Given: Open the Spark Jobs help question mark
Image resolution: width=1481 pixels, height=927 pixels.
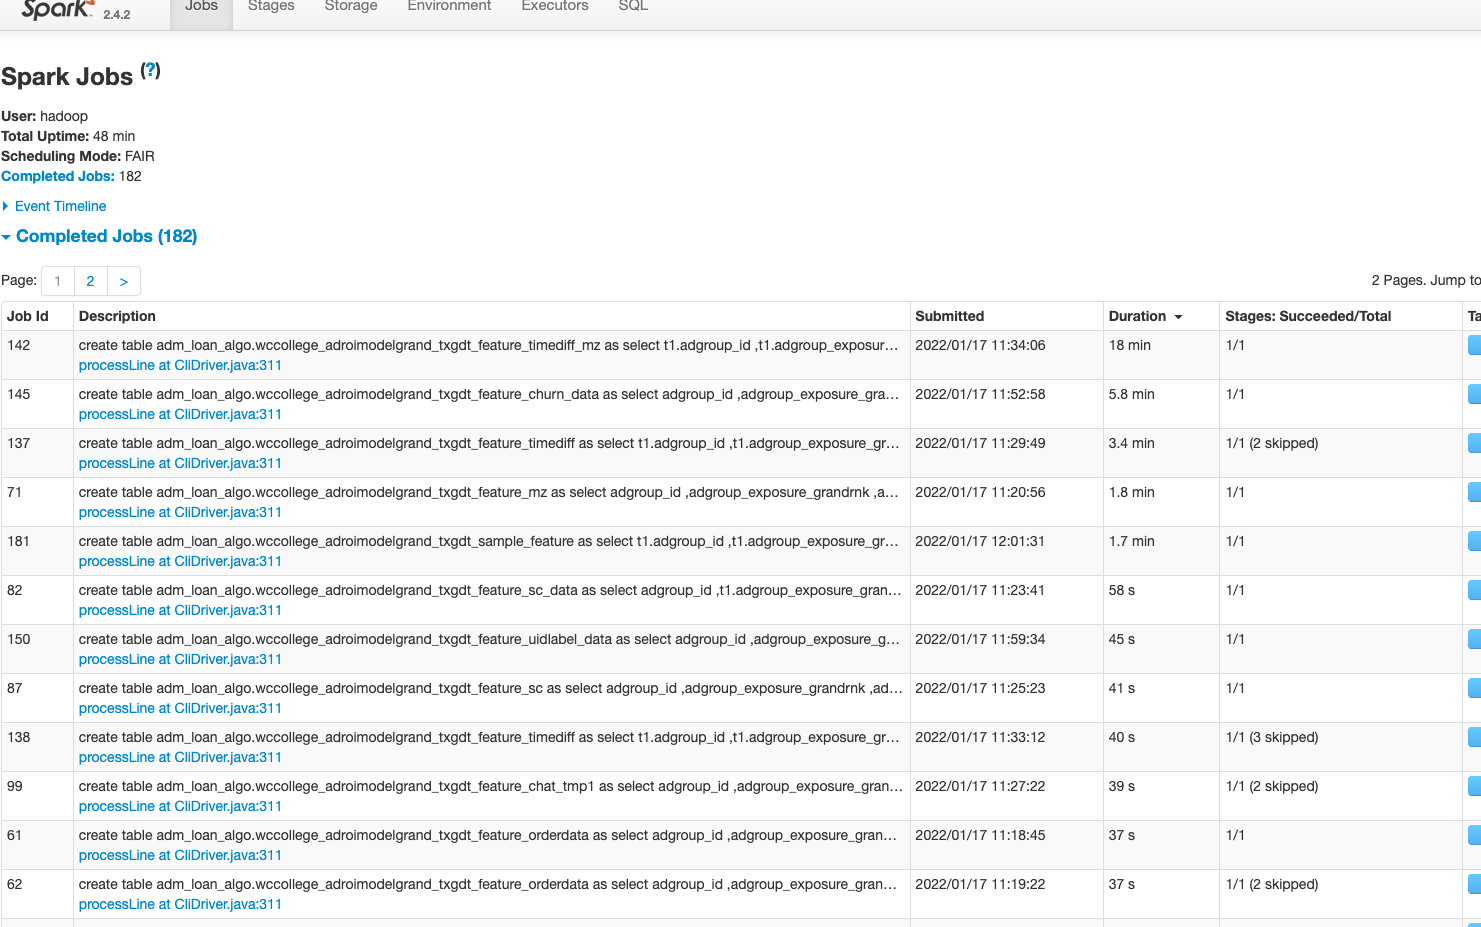Looking at the screenshot, I should pyautogui.click(x=150, y=71).
